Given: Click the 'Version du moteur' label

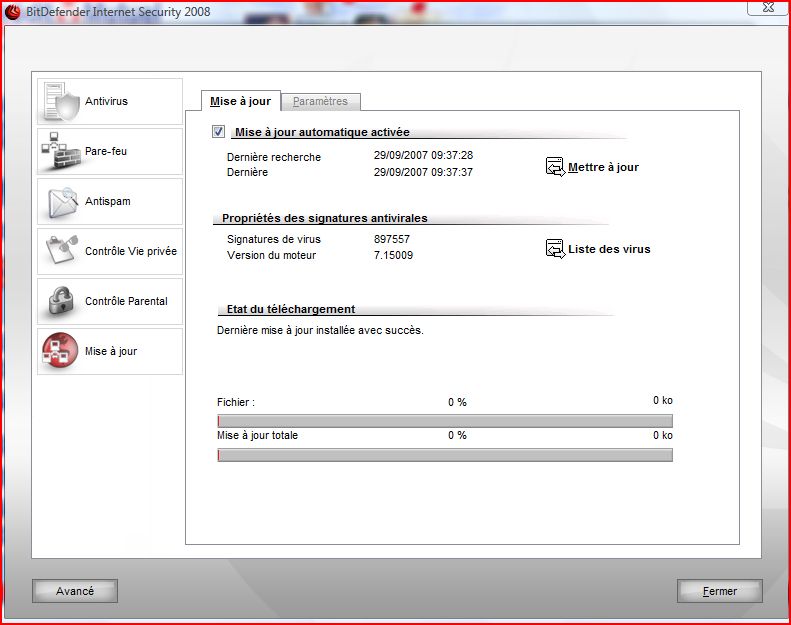Looking at the screenshot, I should 271,255.
